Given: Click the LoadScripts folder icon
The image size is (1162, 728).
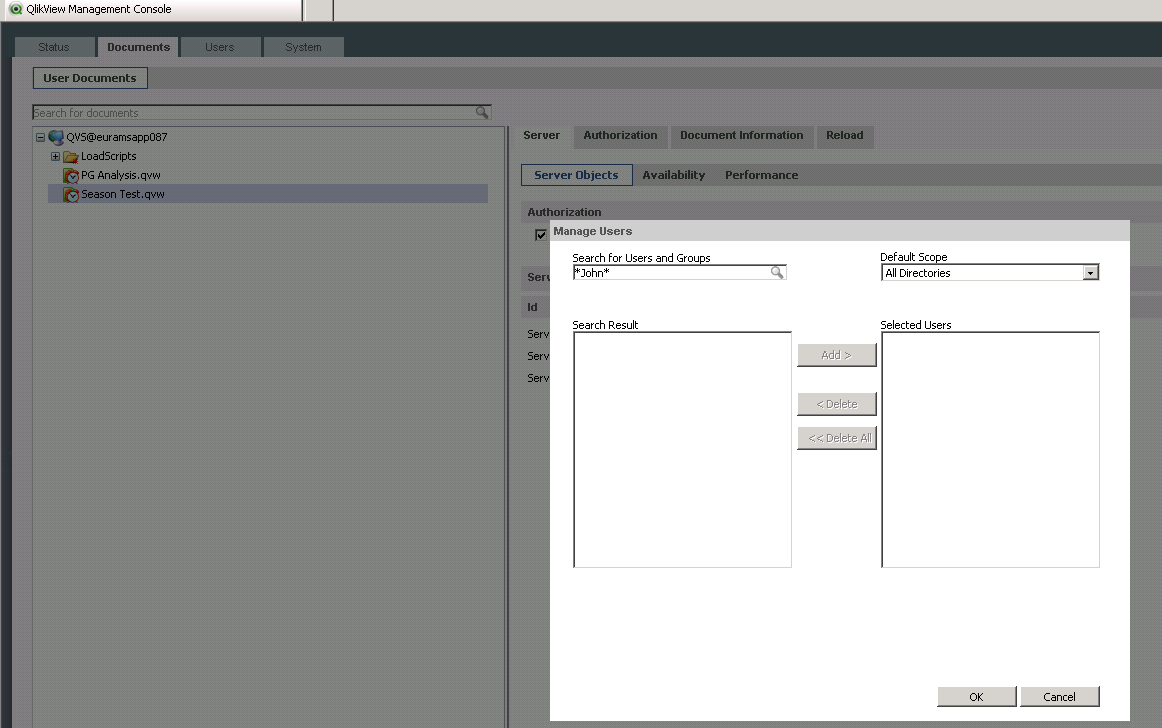Looking at the screenshot, I should point(71,156).
